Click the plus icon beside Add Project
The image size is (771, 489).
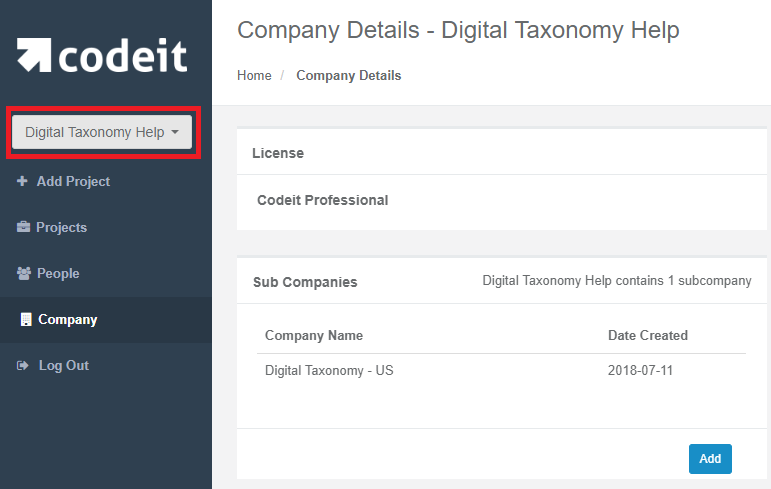click(22, 181)
